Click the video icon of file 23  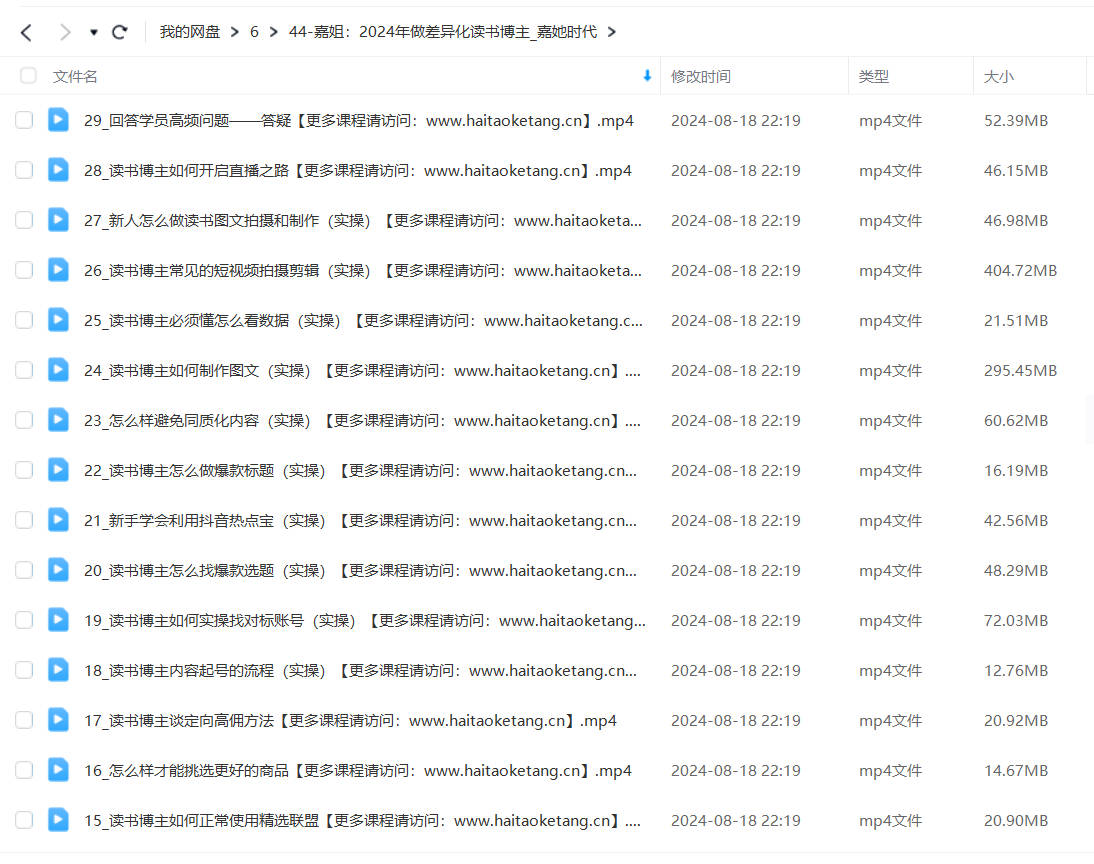58,419
